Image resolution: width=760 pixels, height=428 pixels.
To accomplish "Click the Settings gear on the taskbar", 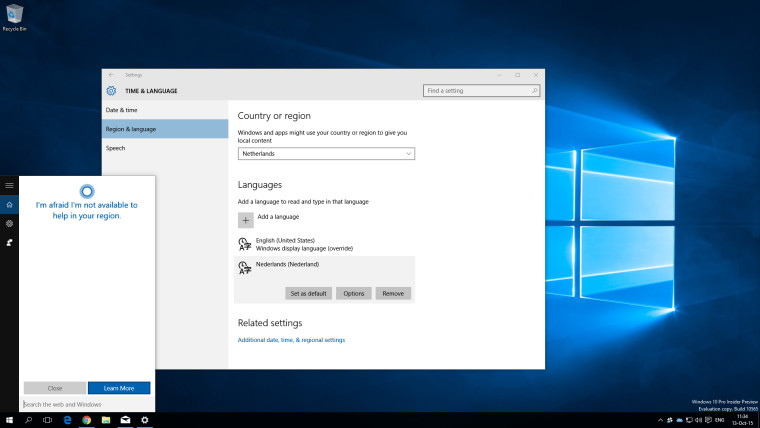I will coord(144,420).
